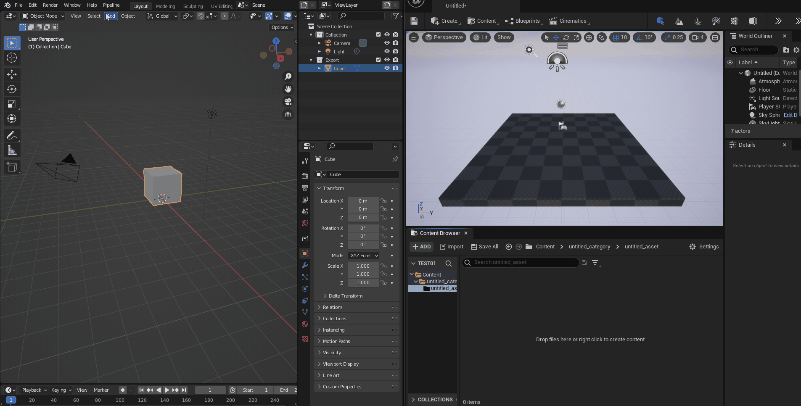Switch to Landscape mode in Unreal toolbar
Viewport: 801px width, 406px height.
679,21
